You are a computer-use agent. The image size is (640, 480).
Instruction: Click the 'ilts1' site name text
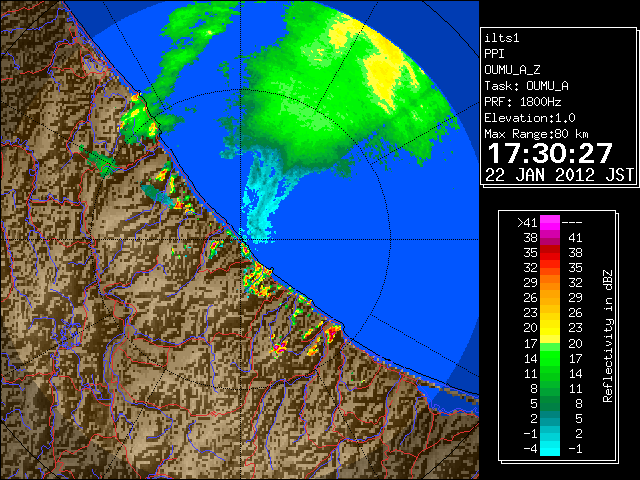[x=502, y=38]
